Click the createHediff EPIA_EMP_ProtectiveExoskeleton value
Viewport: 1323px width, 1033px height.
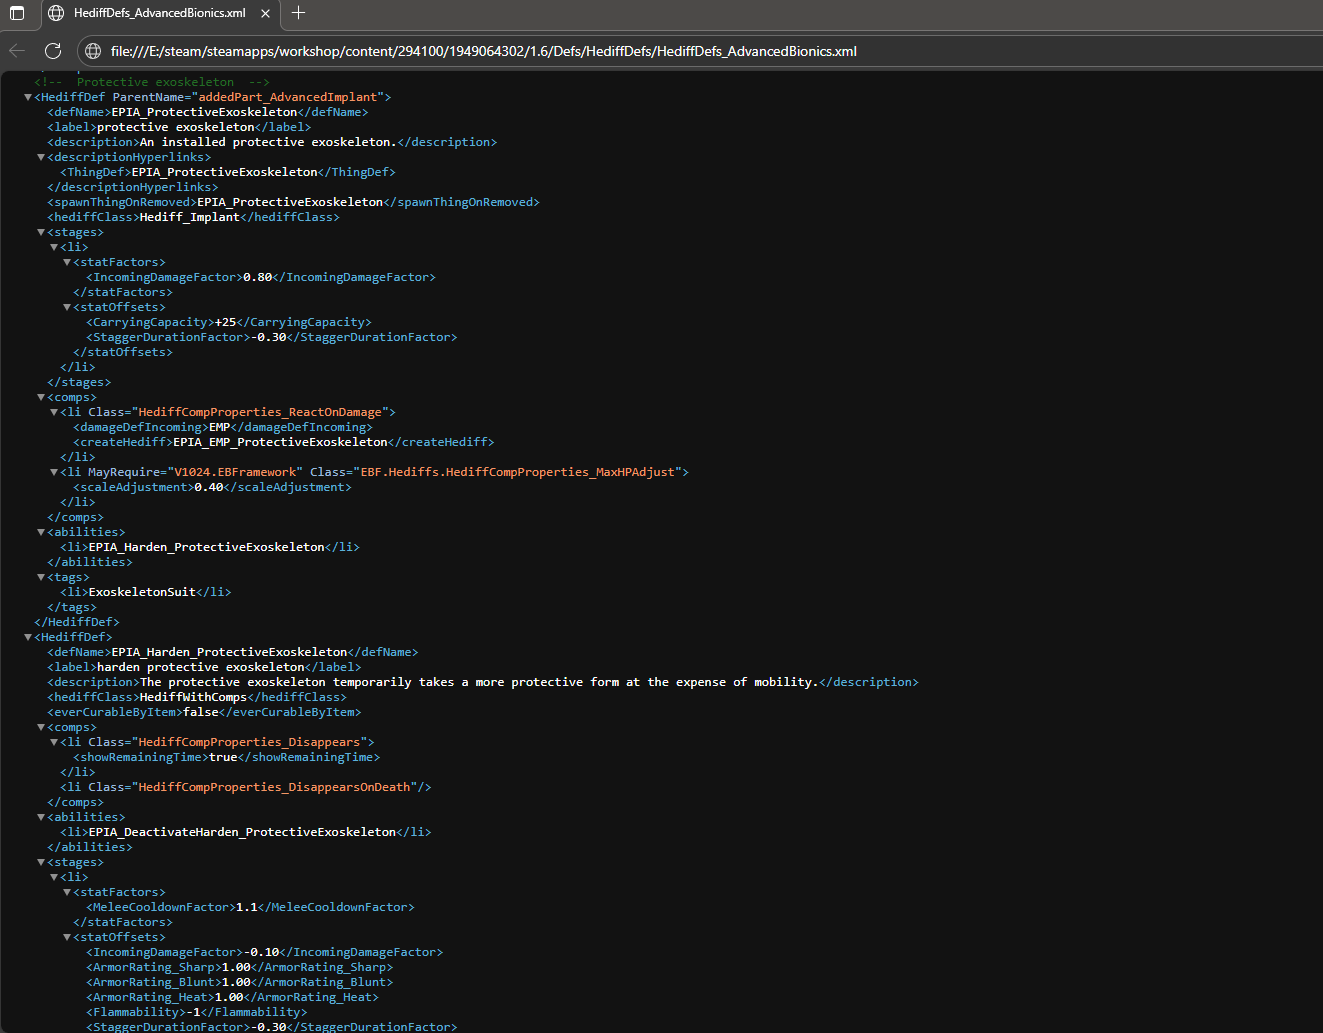coord(280,442)
